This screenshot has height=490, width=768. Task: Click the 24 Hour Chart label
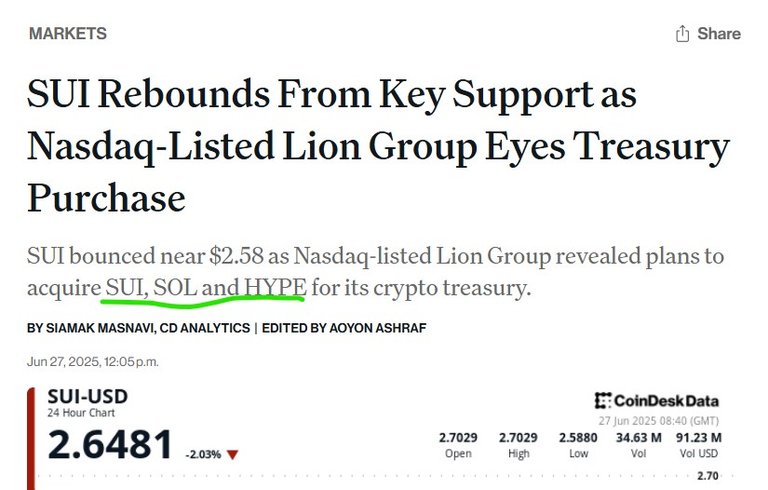pyautogui.click(x=81, y=413)
